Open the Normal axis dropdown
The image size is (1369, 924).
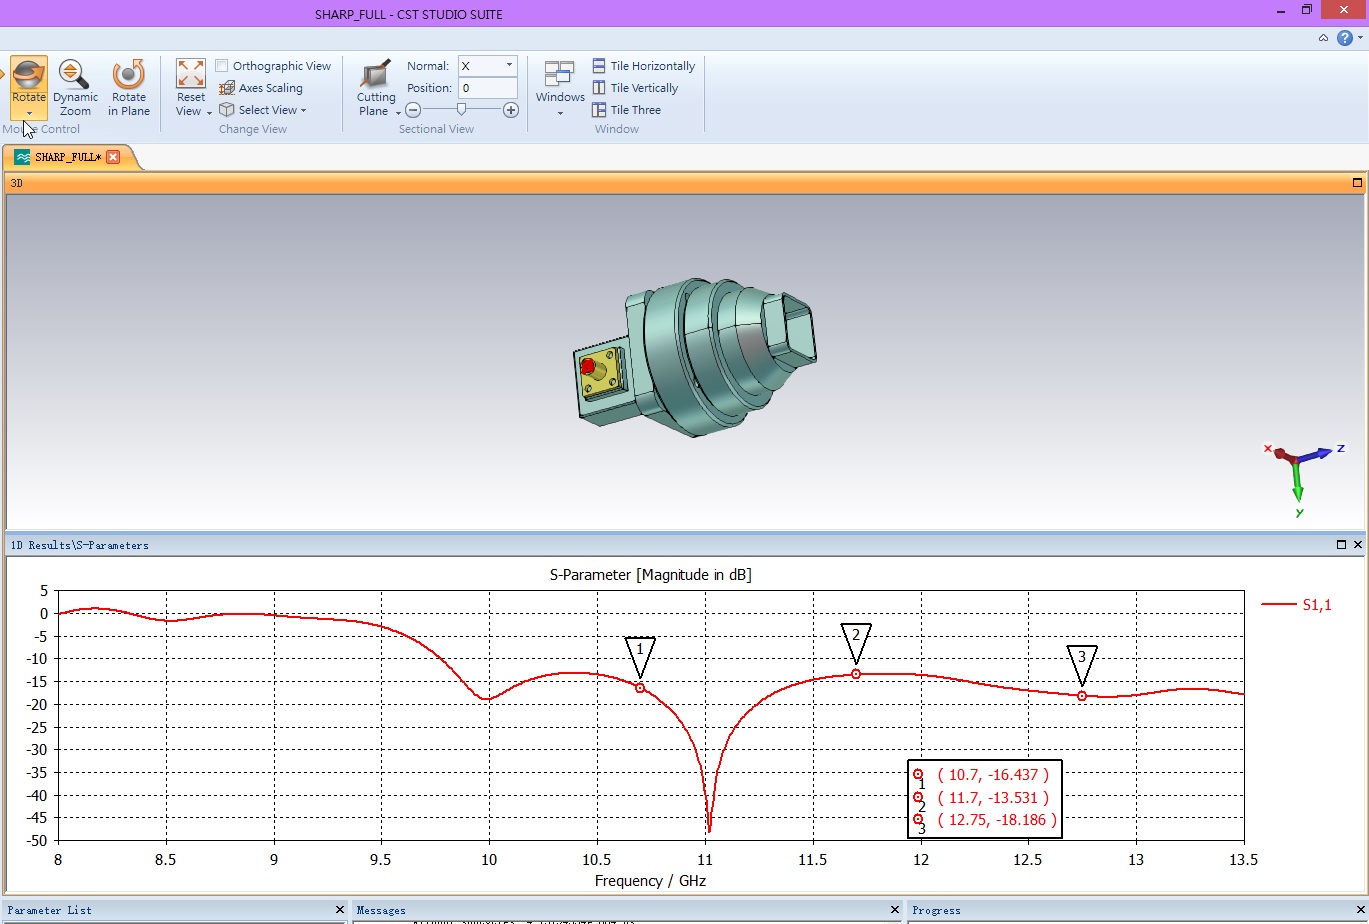coord(508,66)
